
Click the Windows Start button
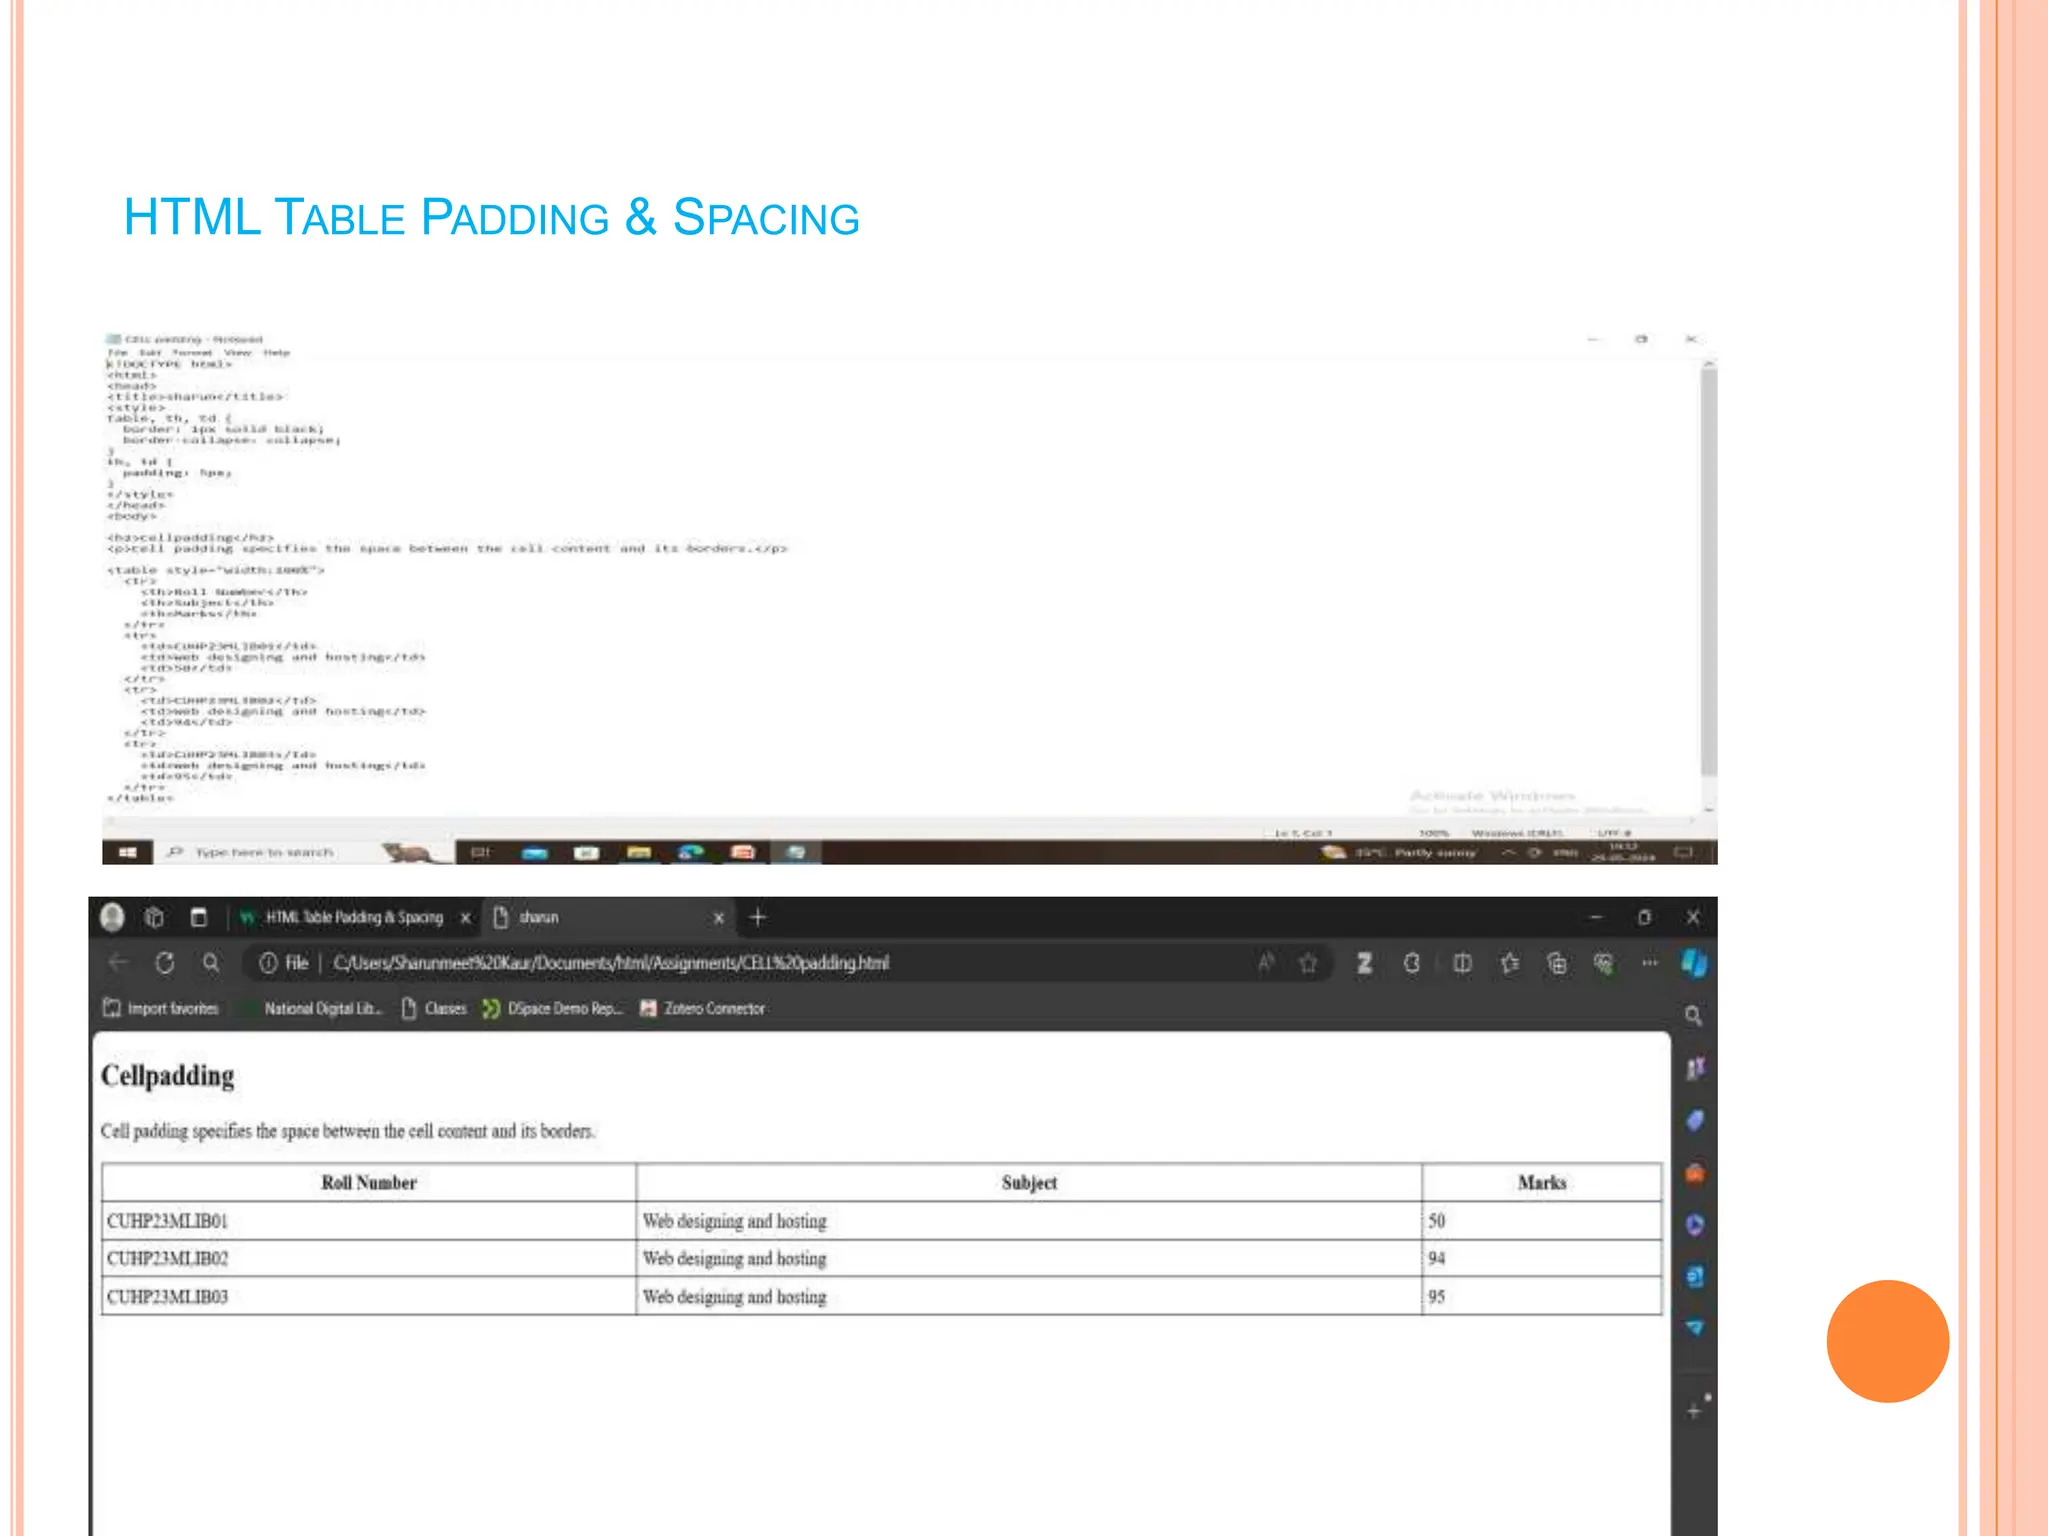(127, 852)
